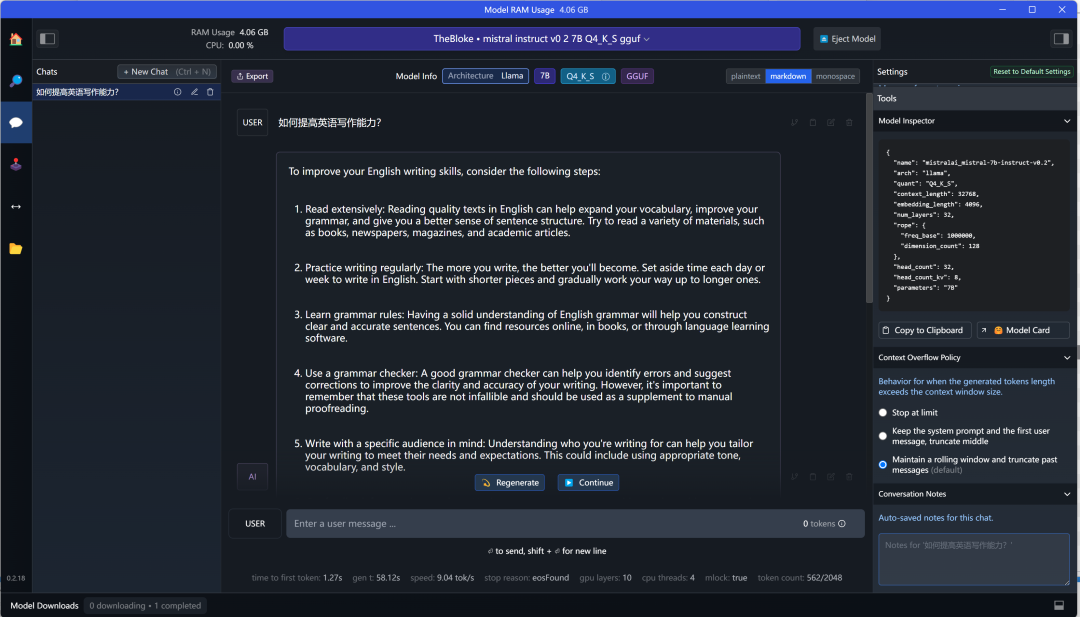Collapse the Context Overflow Policy section
The image size is (1080, 617).
click(1067, 357)
